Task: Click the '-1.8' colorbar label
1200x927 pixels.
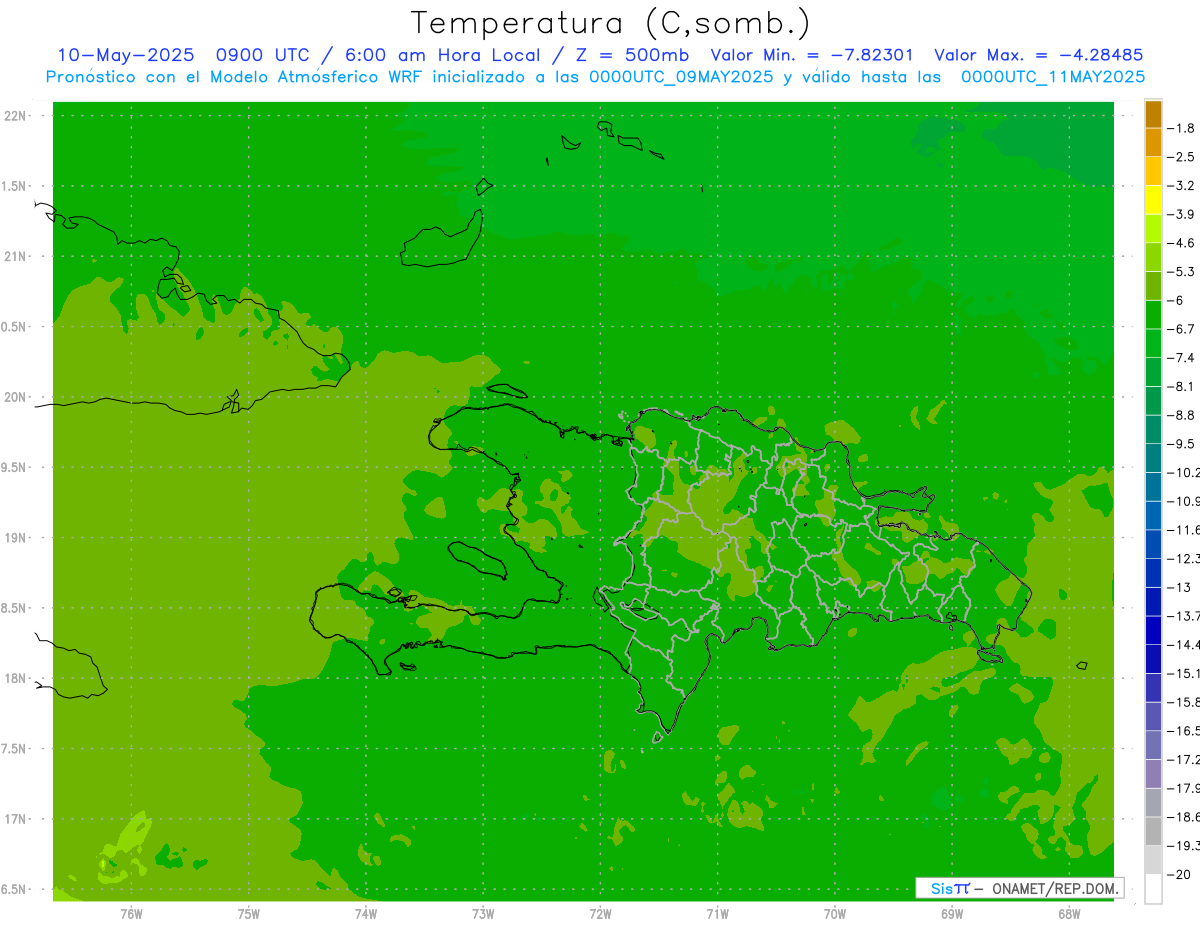Action: pyautogui.click(x=1181, y=128)
